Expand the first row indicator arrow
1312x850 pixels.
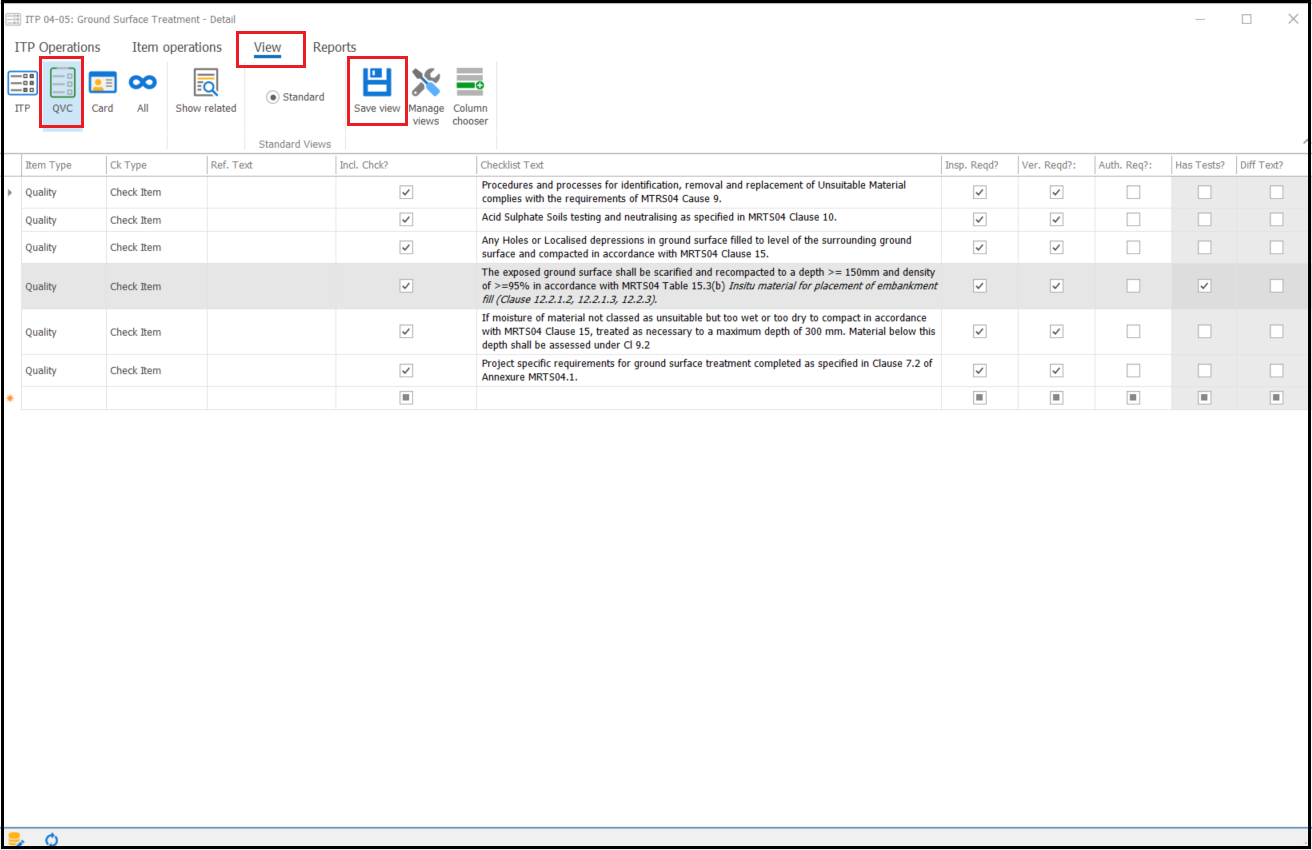click(x=11, y=192)
